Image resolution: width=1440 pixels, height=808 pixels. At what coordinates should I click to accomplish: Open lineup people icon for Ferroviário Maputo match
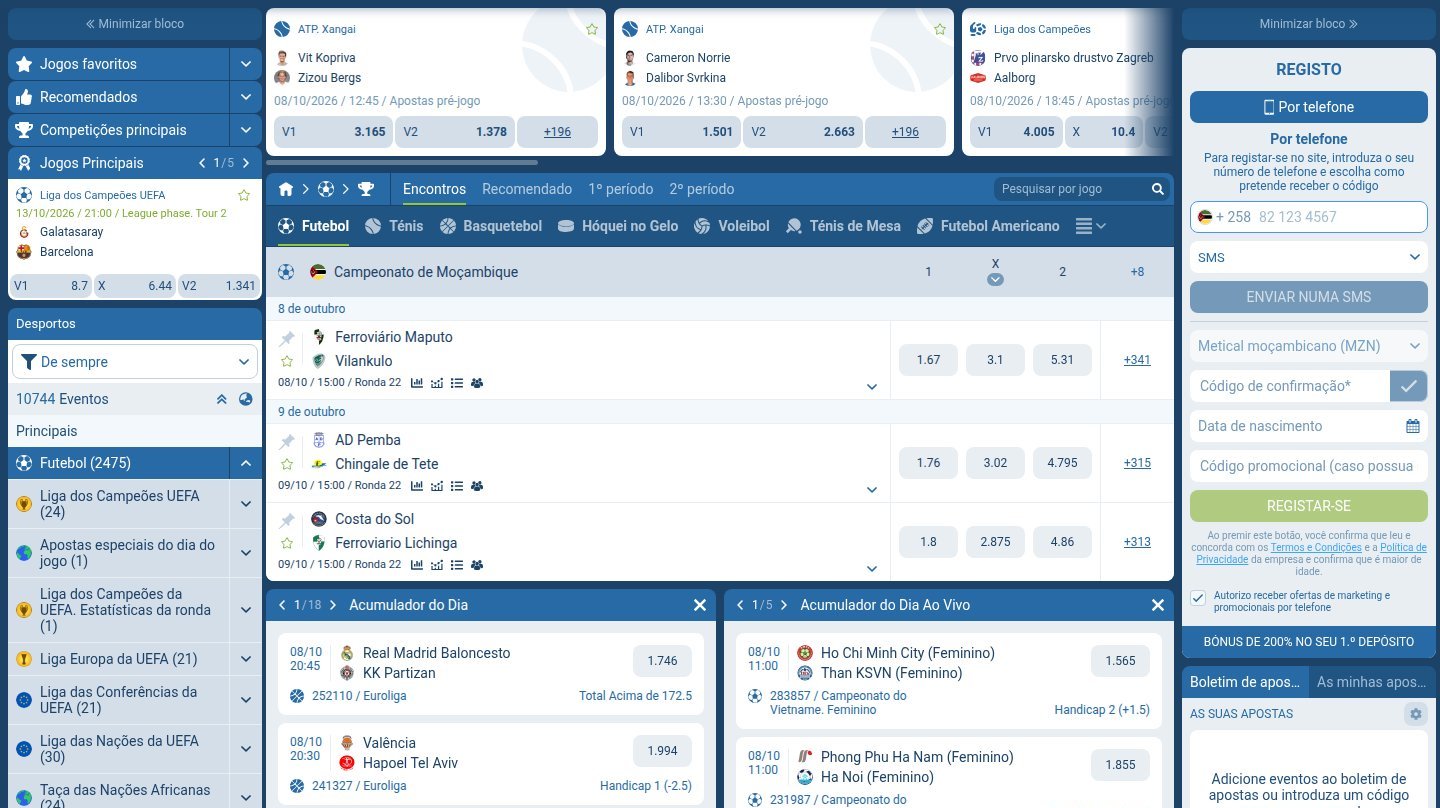(x=477, y=383)
